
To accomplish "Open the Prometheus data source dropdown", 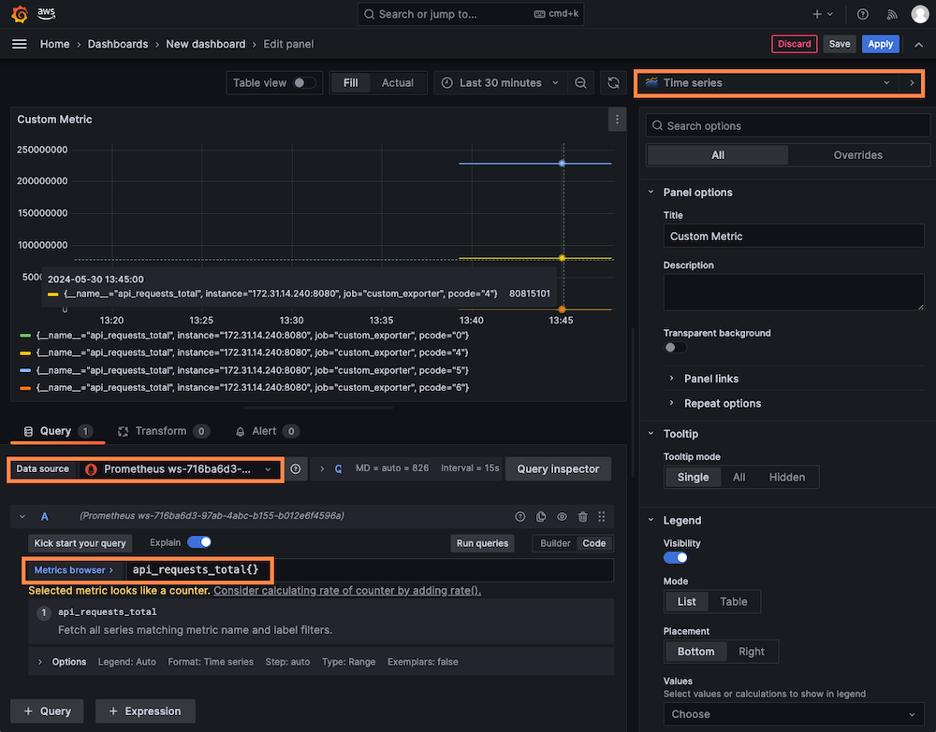I will tap(178, 469).
